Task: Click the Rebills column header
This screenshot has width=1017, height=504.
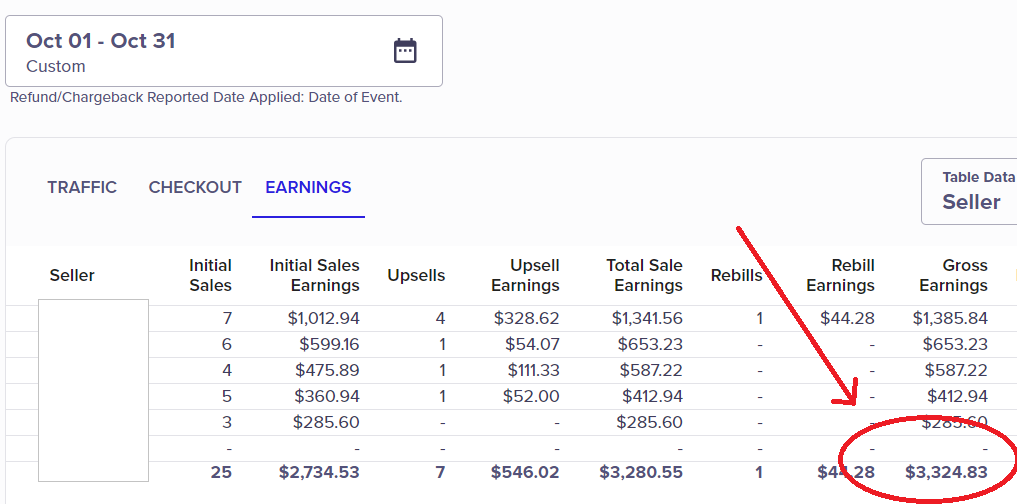Action: [x=736, y=275]
